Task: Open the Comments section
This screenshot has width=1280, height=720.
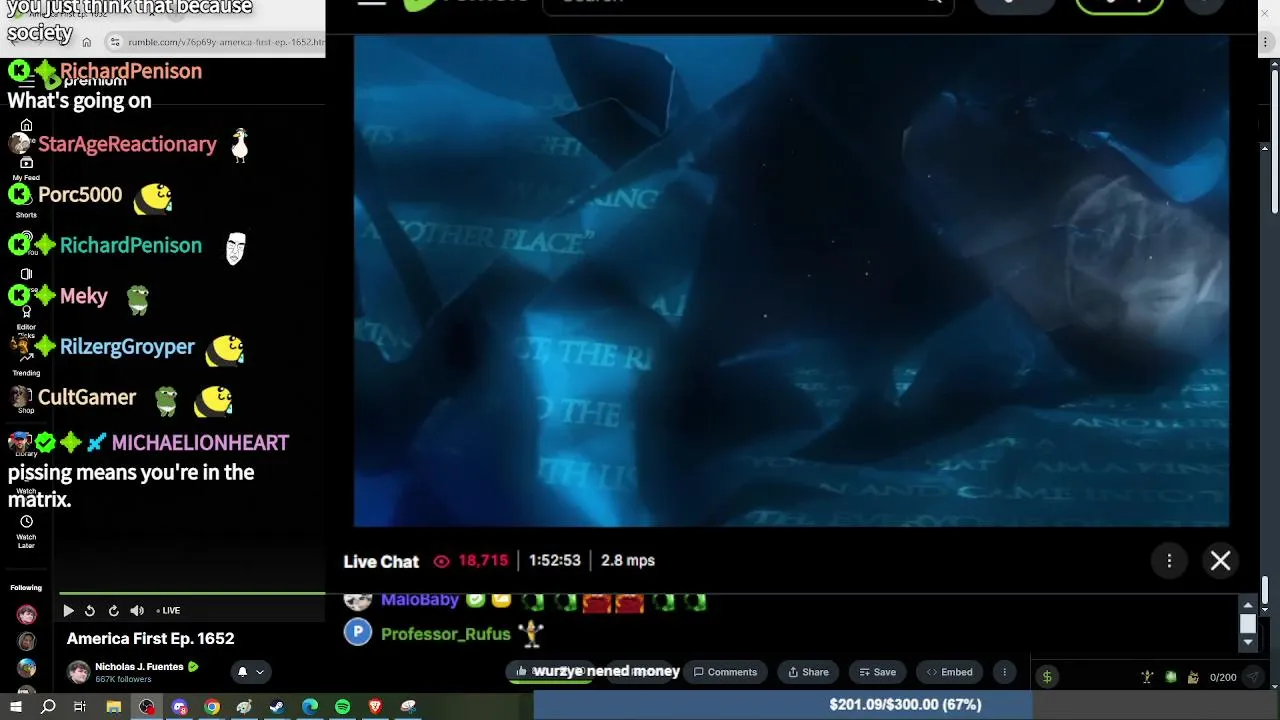Action: [x=726, y=672]
